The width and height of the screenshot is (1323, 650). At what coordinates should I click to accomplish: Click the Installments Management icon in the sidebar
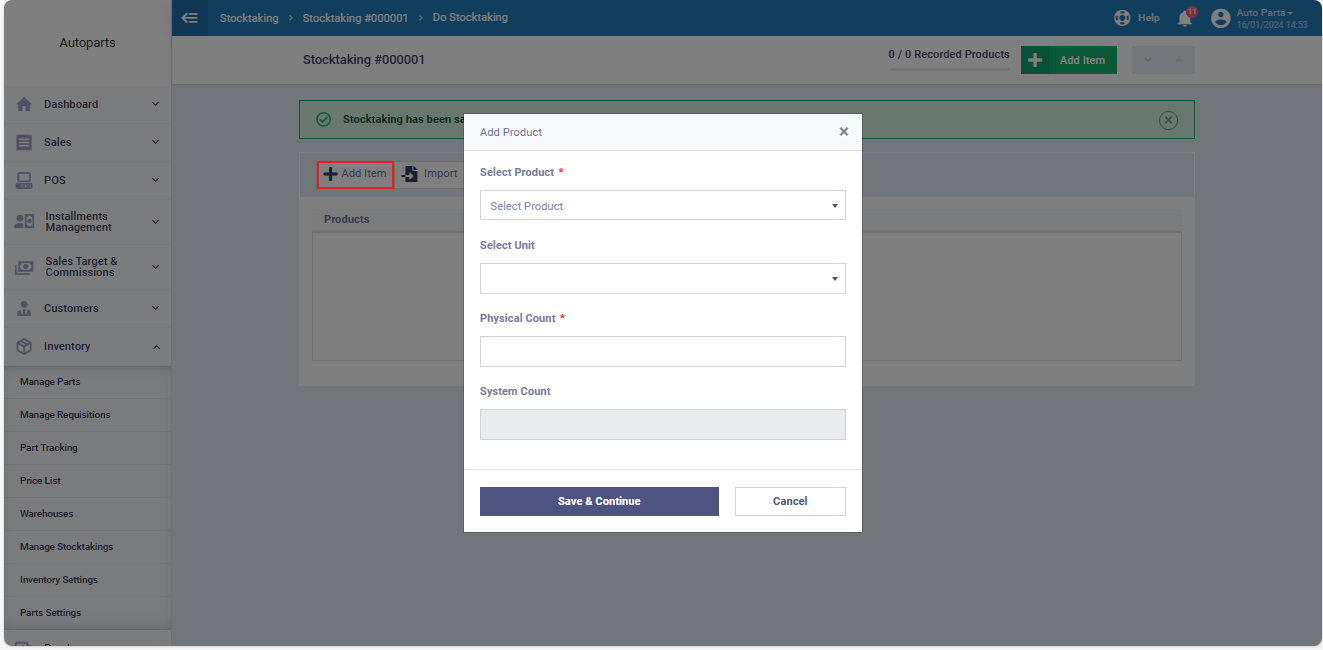25,222
